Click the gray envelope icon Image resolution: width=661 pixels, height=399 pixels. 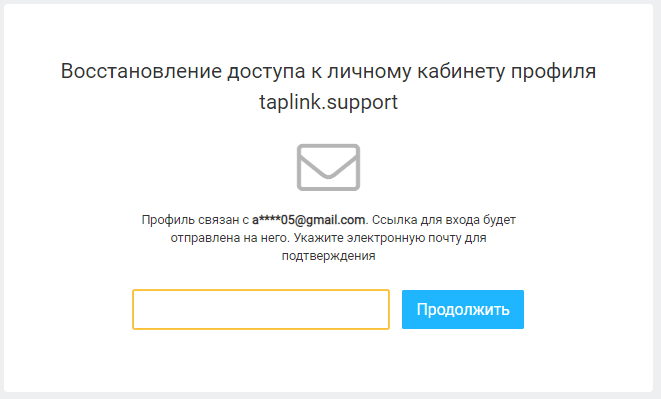[x=328, y=167]
